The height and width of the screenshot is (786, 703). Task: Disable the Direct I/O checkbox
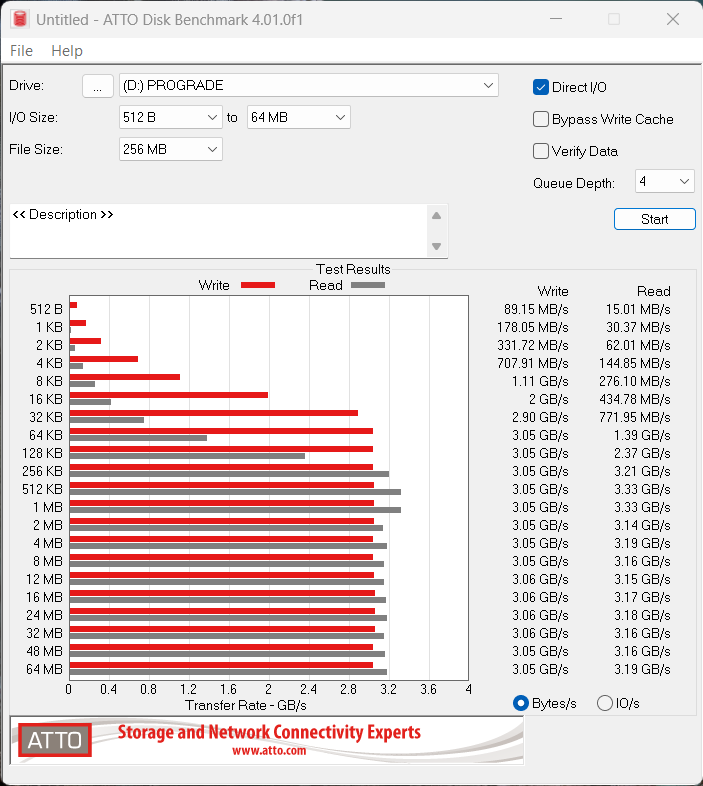[541, 87]
